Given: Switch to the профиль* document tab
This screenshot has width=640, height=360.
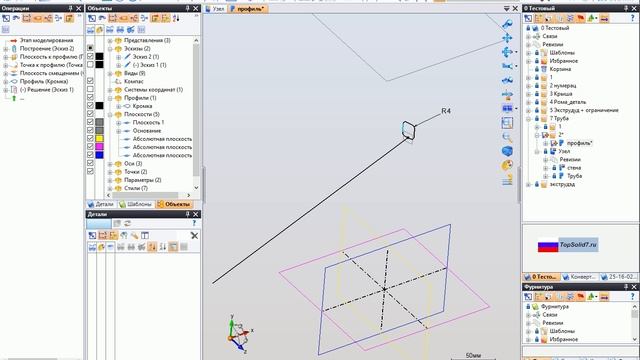Looking at the screenshot, I should (247, 9).
